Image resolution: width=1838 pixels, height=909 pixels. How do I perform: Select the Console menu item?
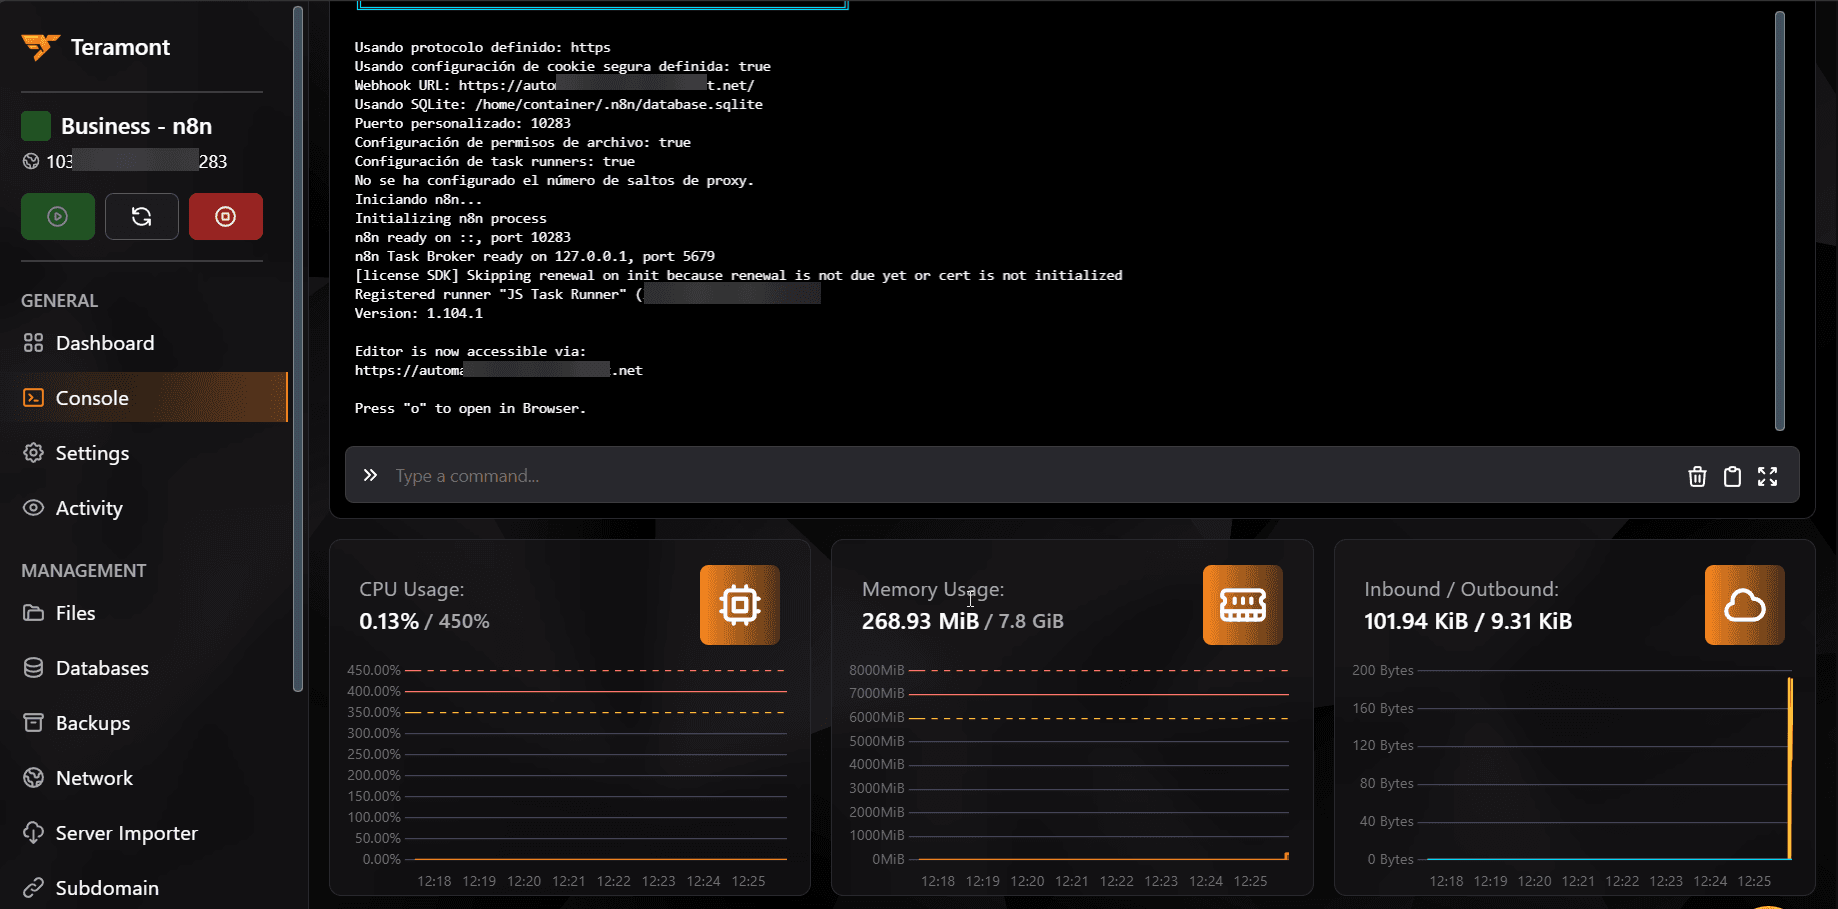144,398
